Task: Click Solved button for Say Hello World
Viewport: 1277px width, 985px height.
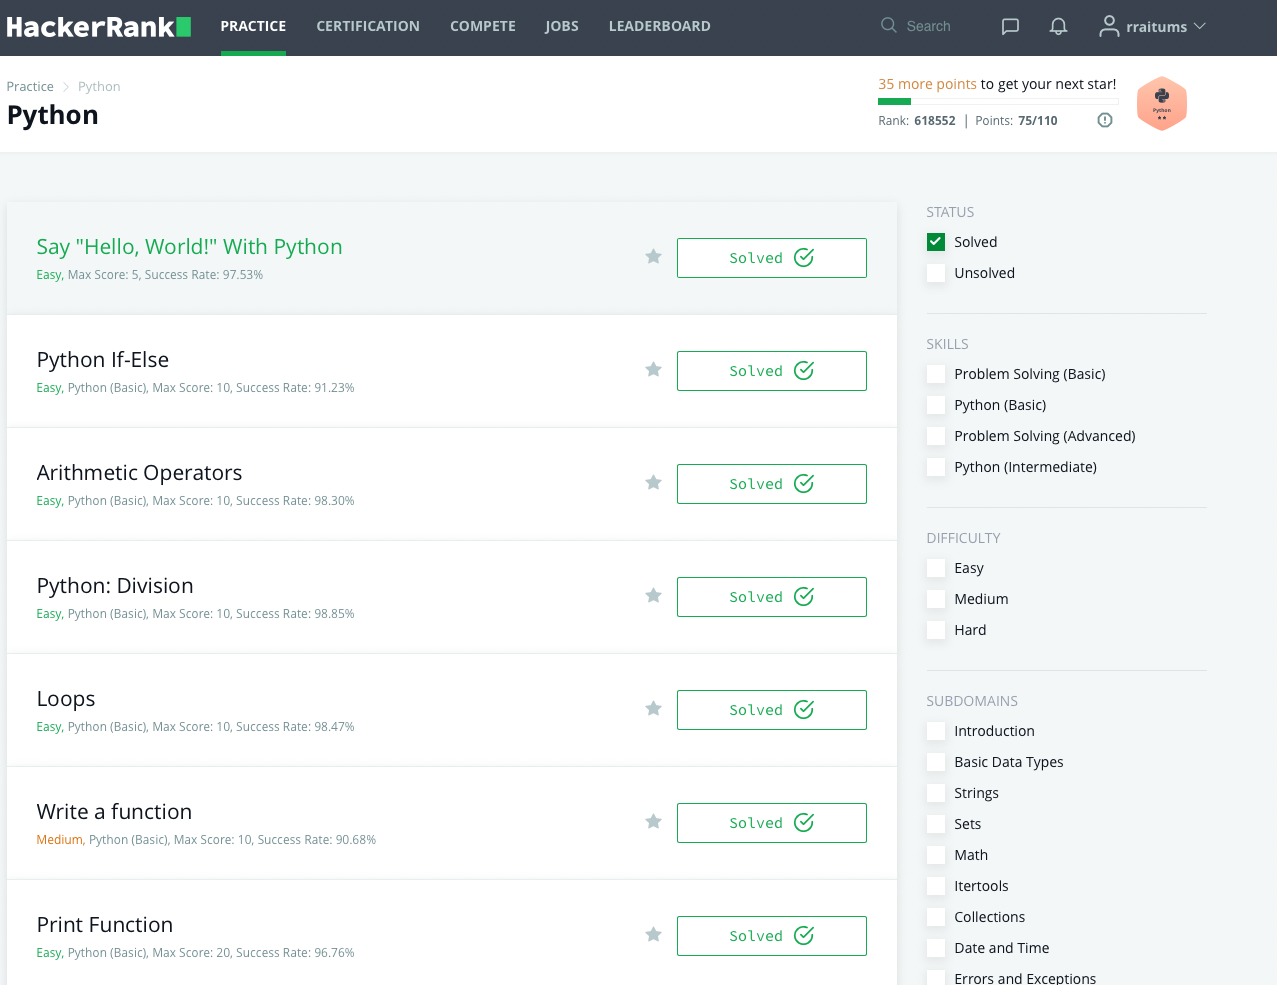Action: (772, 258)
